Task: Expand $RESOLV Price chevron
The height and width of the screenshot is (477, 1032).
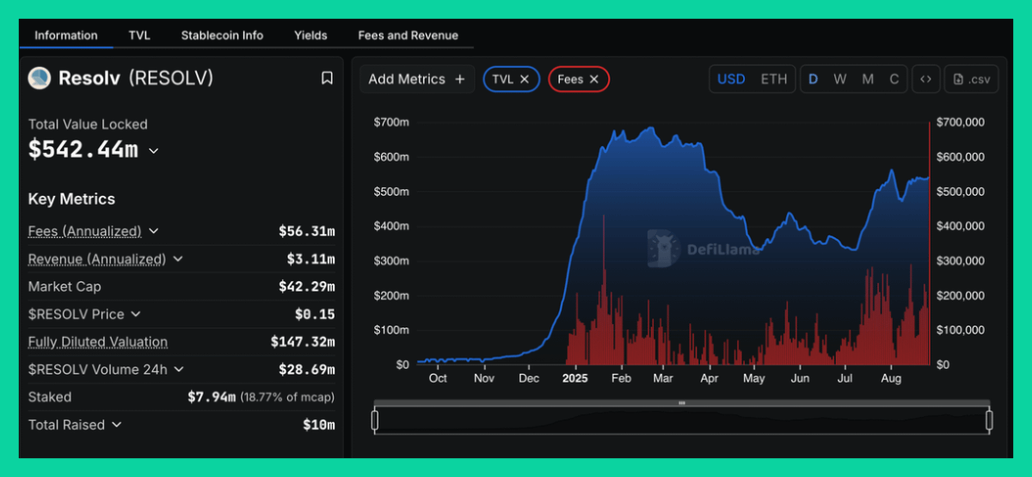Action: click(136, 314)
